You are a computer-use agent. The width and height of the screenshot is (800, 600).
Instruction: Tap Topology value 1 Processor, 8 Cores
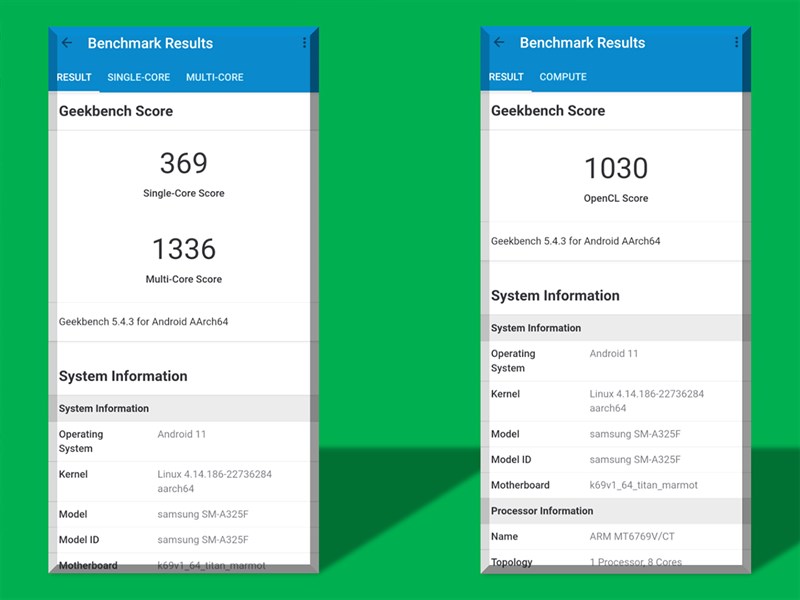[636, 562]
